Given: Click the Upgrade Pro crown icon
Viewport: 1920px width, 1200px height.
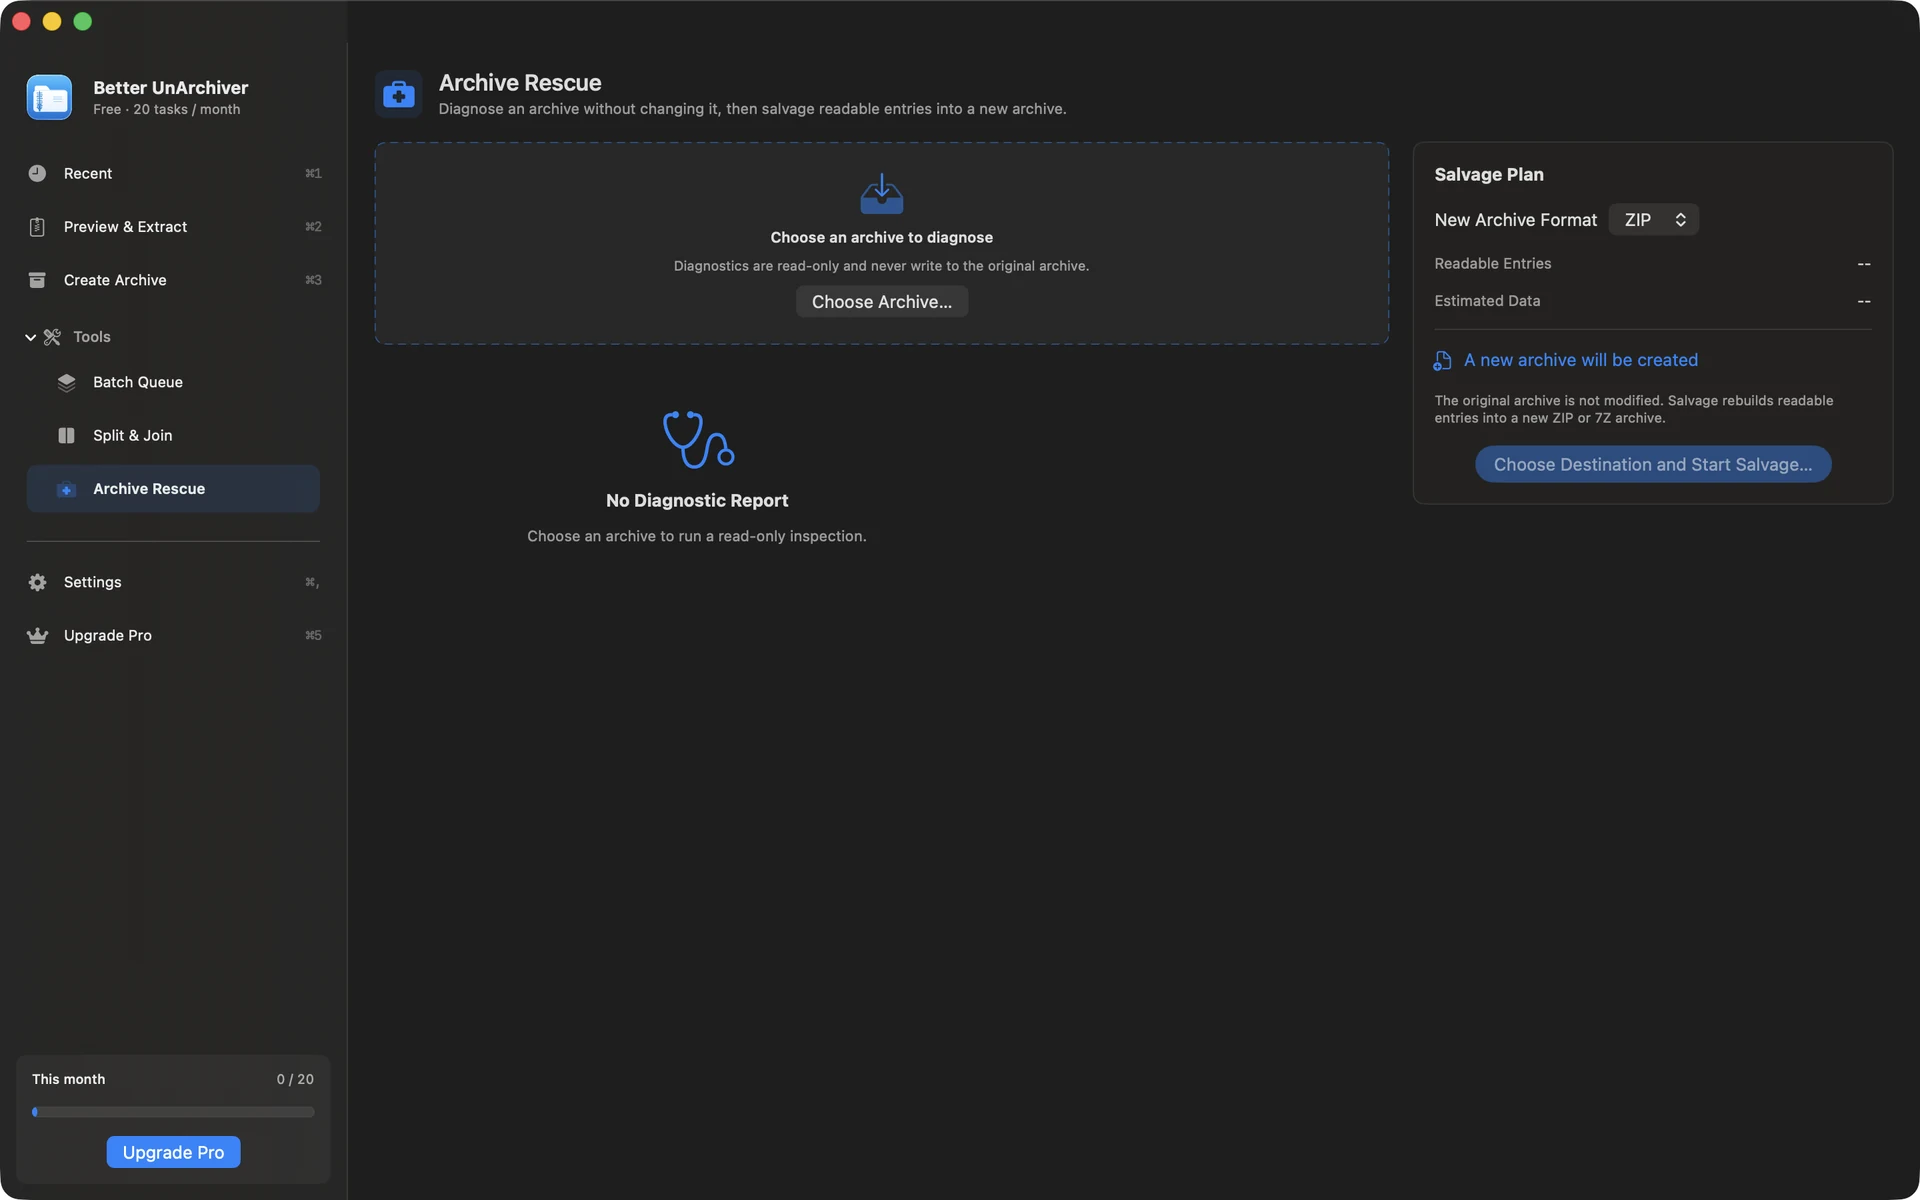Looking at the screenshot, I should 37,636.
